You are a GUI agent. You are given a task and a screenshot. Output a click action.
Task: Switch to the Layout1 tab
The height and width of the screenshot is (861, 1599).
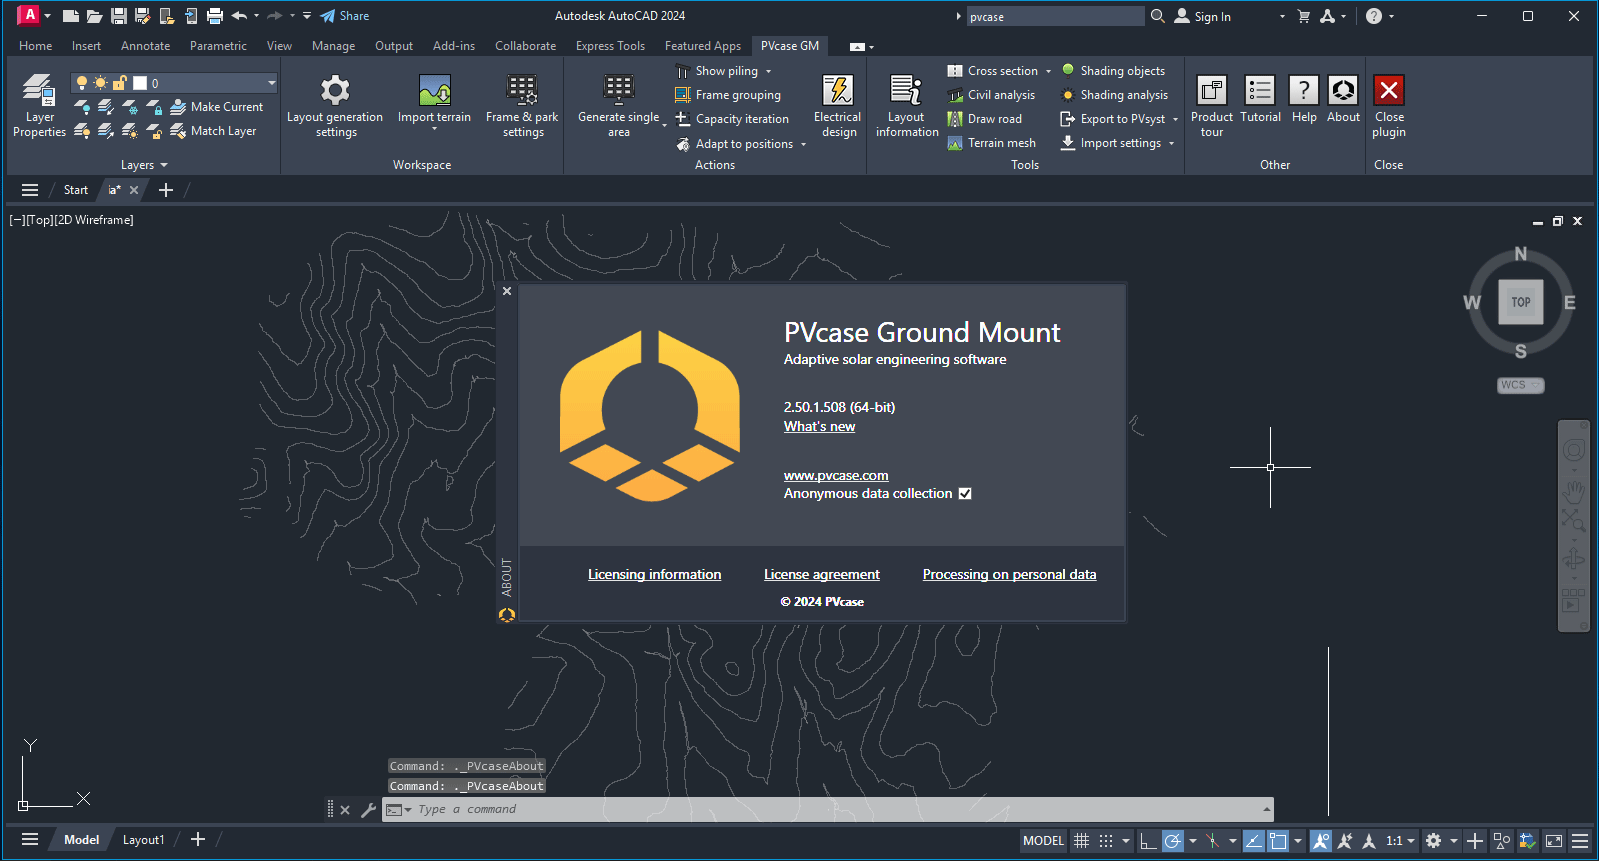(143, 840)
